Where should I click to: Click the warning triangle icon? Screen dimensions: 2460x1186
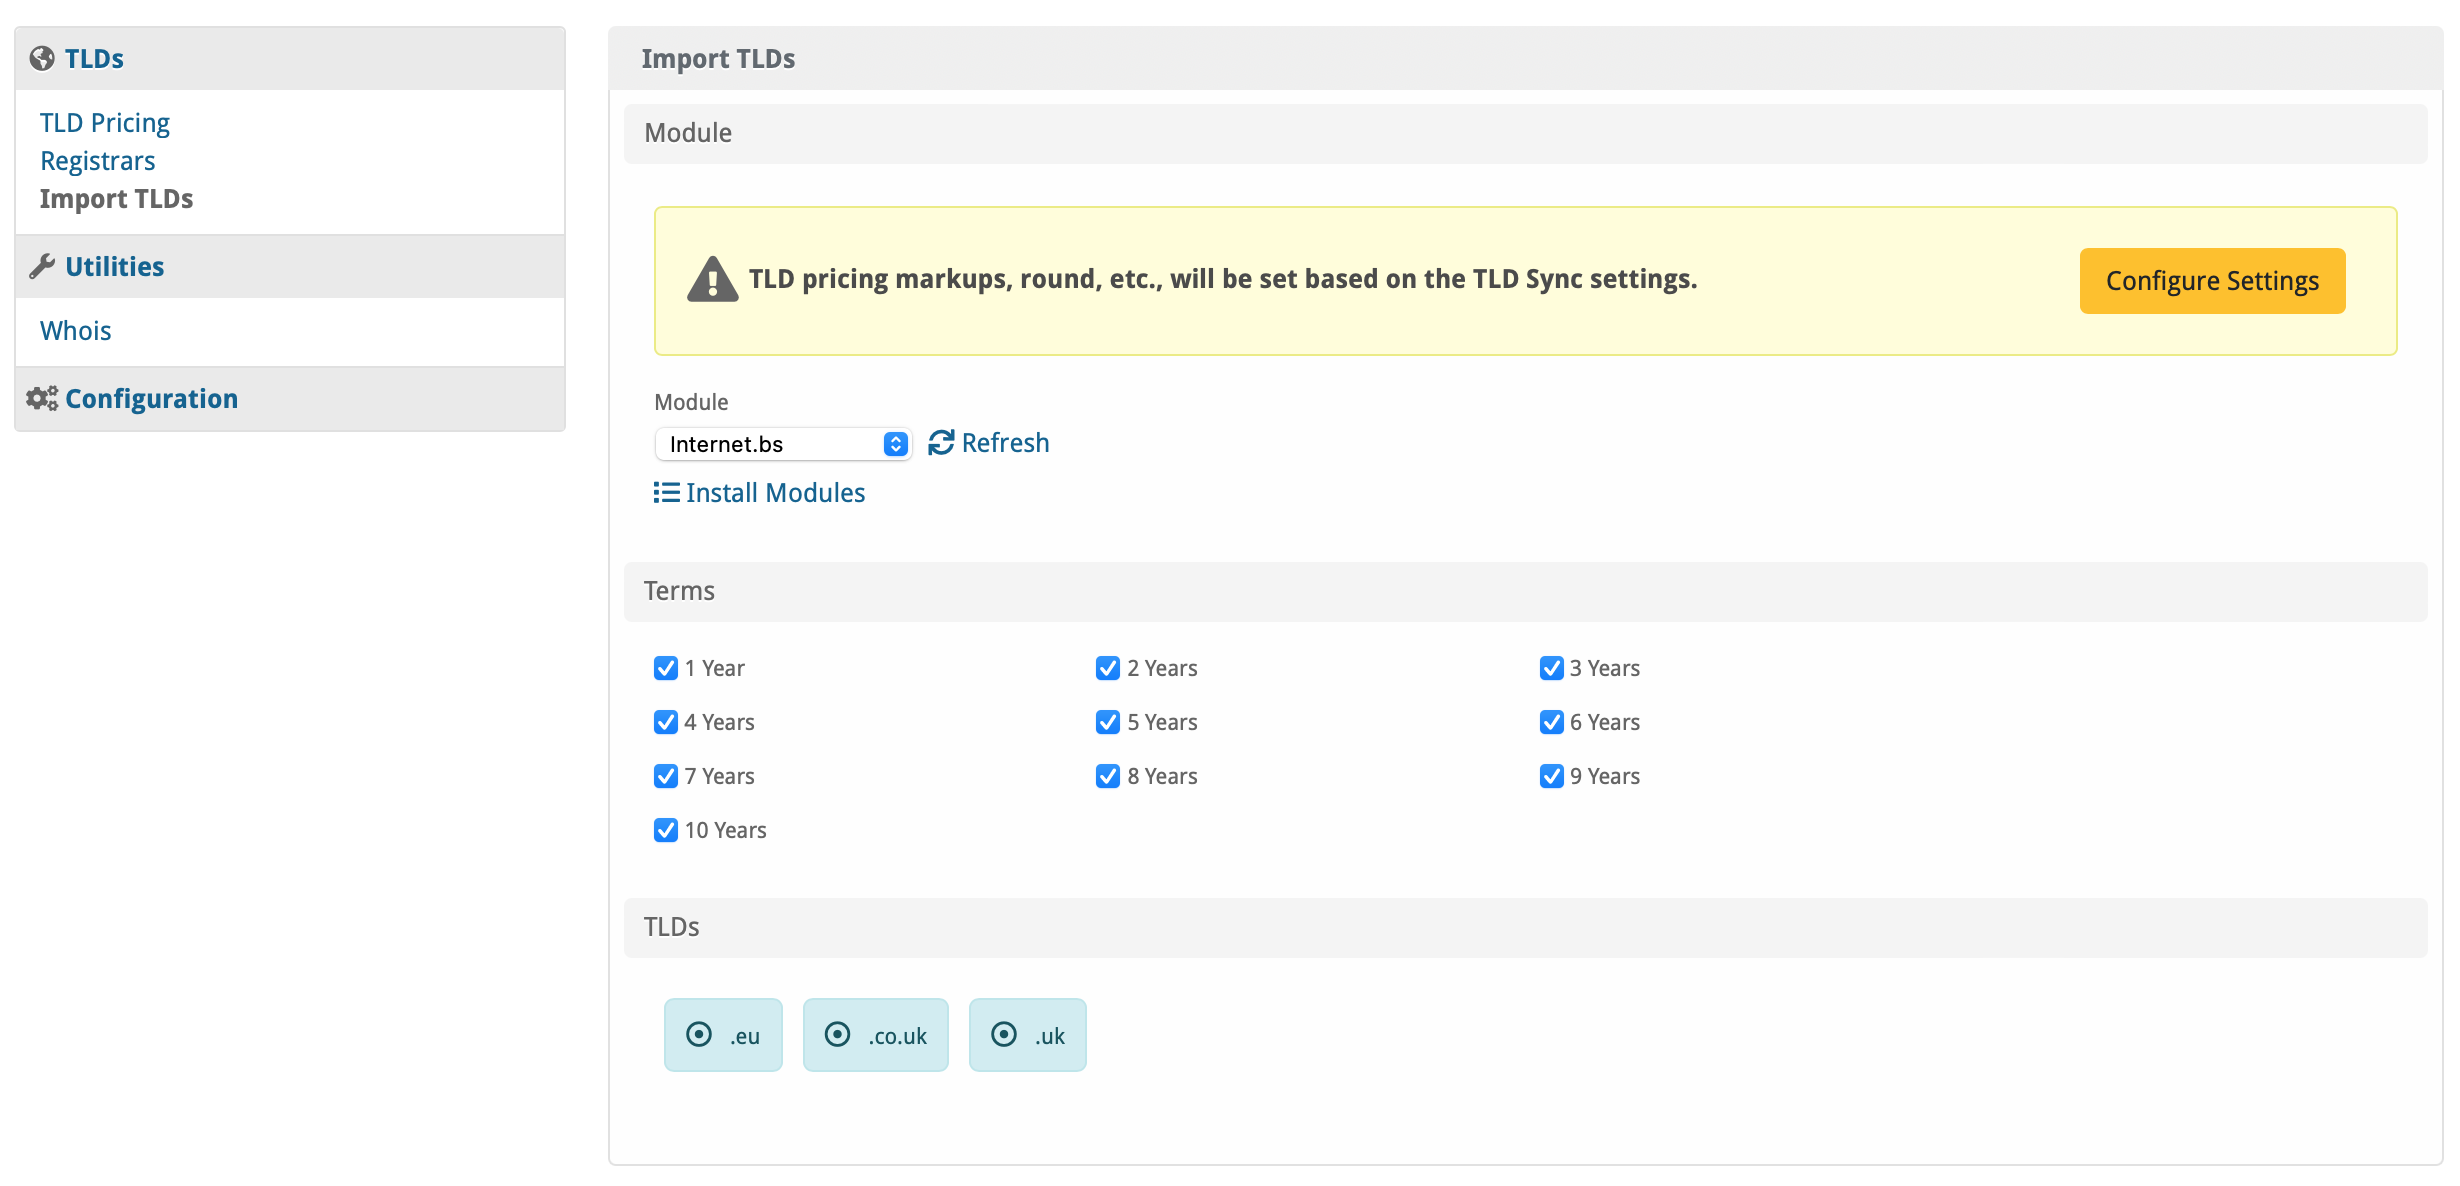click(x=712, y=280)
